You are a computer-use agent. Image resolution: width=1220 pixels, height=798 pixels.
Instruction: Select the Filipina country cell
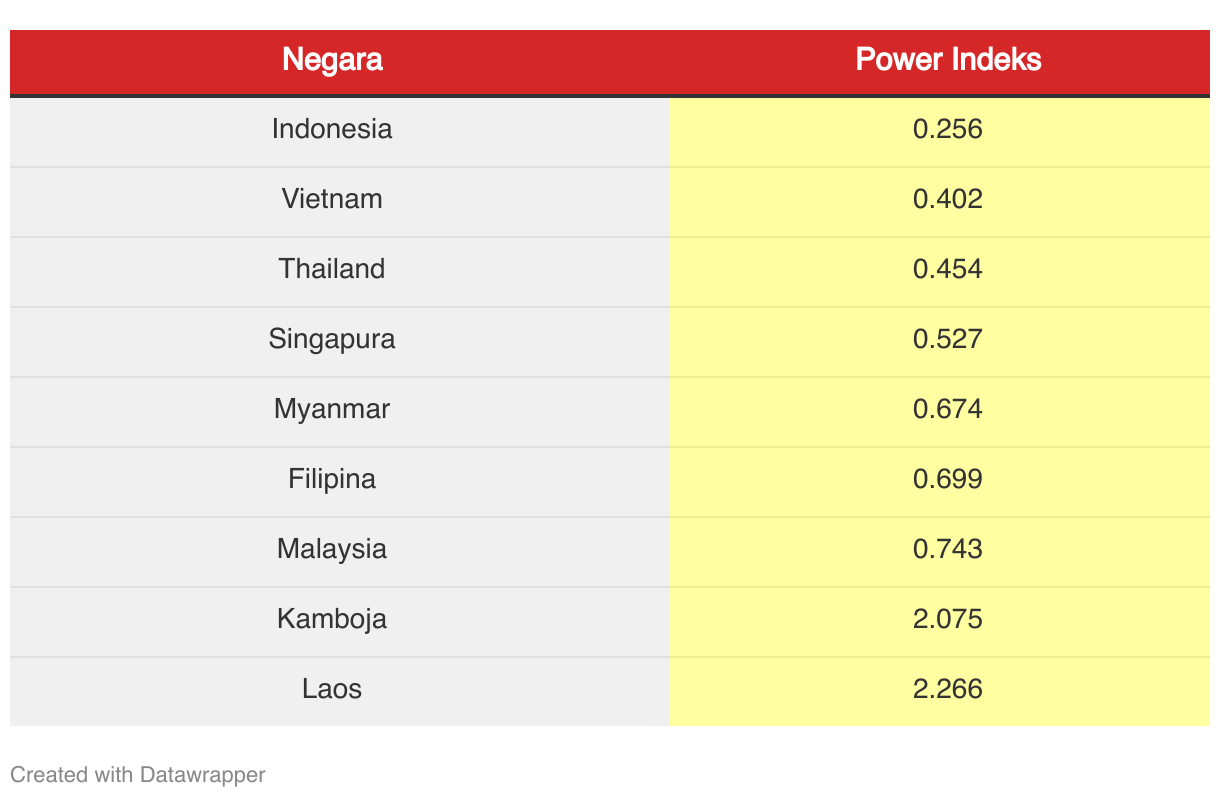(332, 479)
